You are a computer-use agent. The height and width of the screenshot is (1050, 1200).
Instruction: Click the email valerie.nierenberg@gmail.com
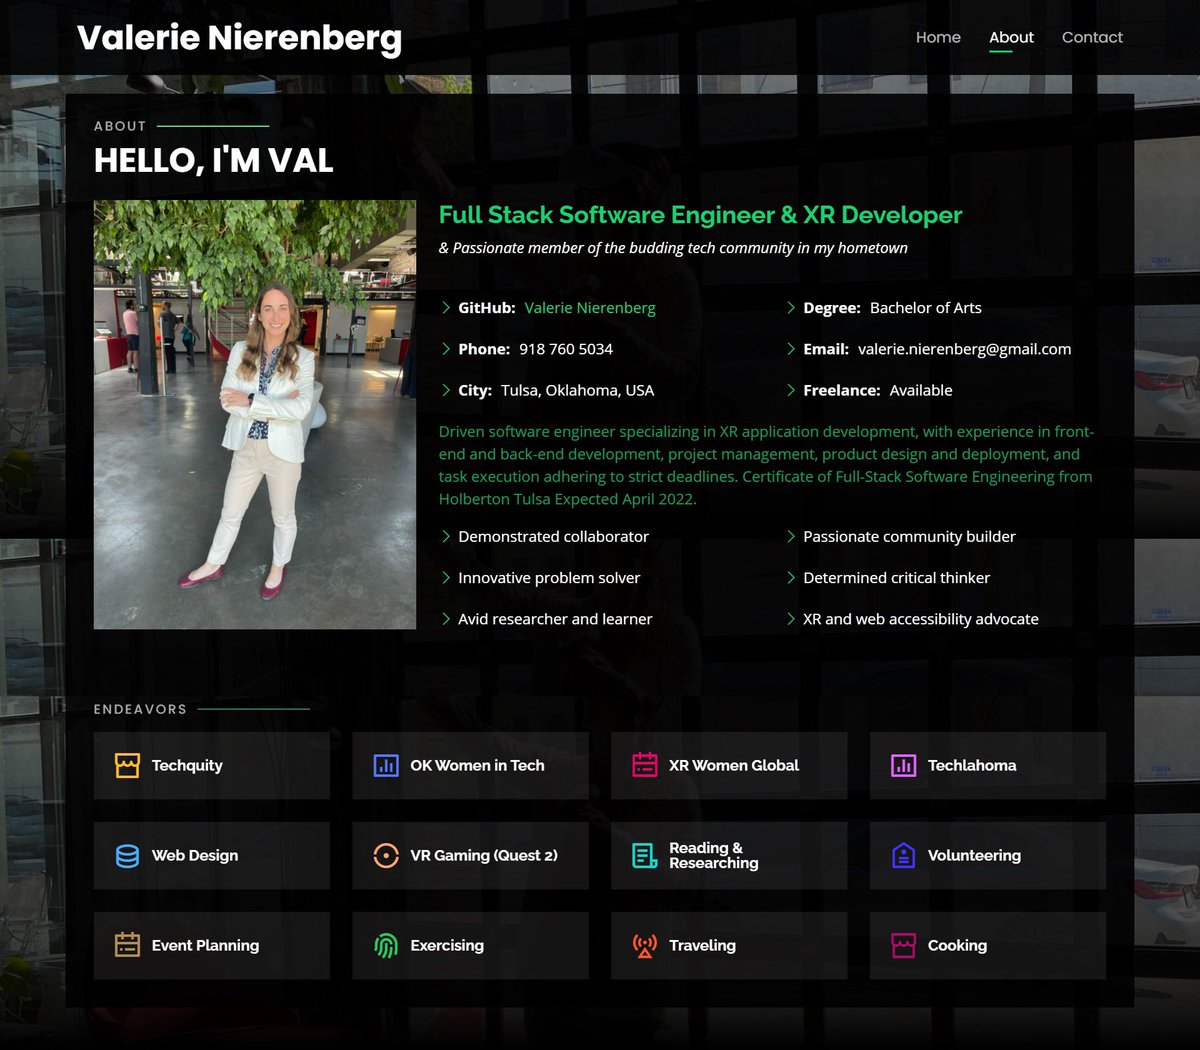tap(964, 349)
